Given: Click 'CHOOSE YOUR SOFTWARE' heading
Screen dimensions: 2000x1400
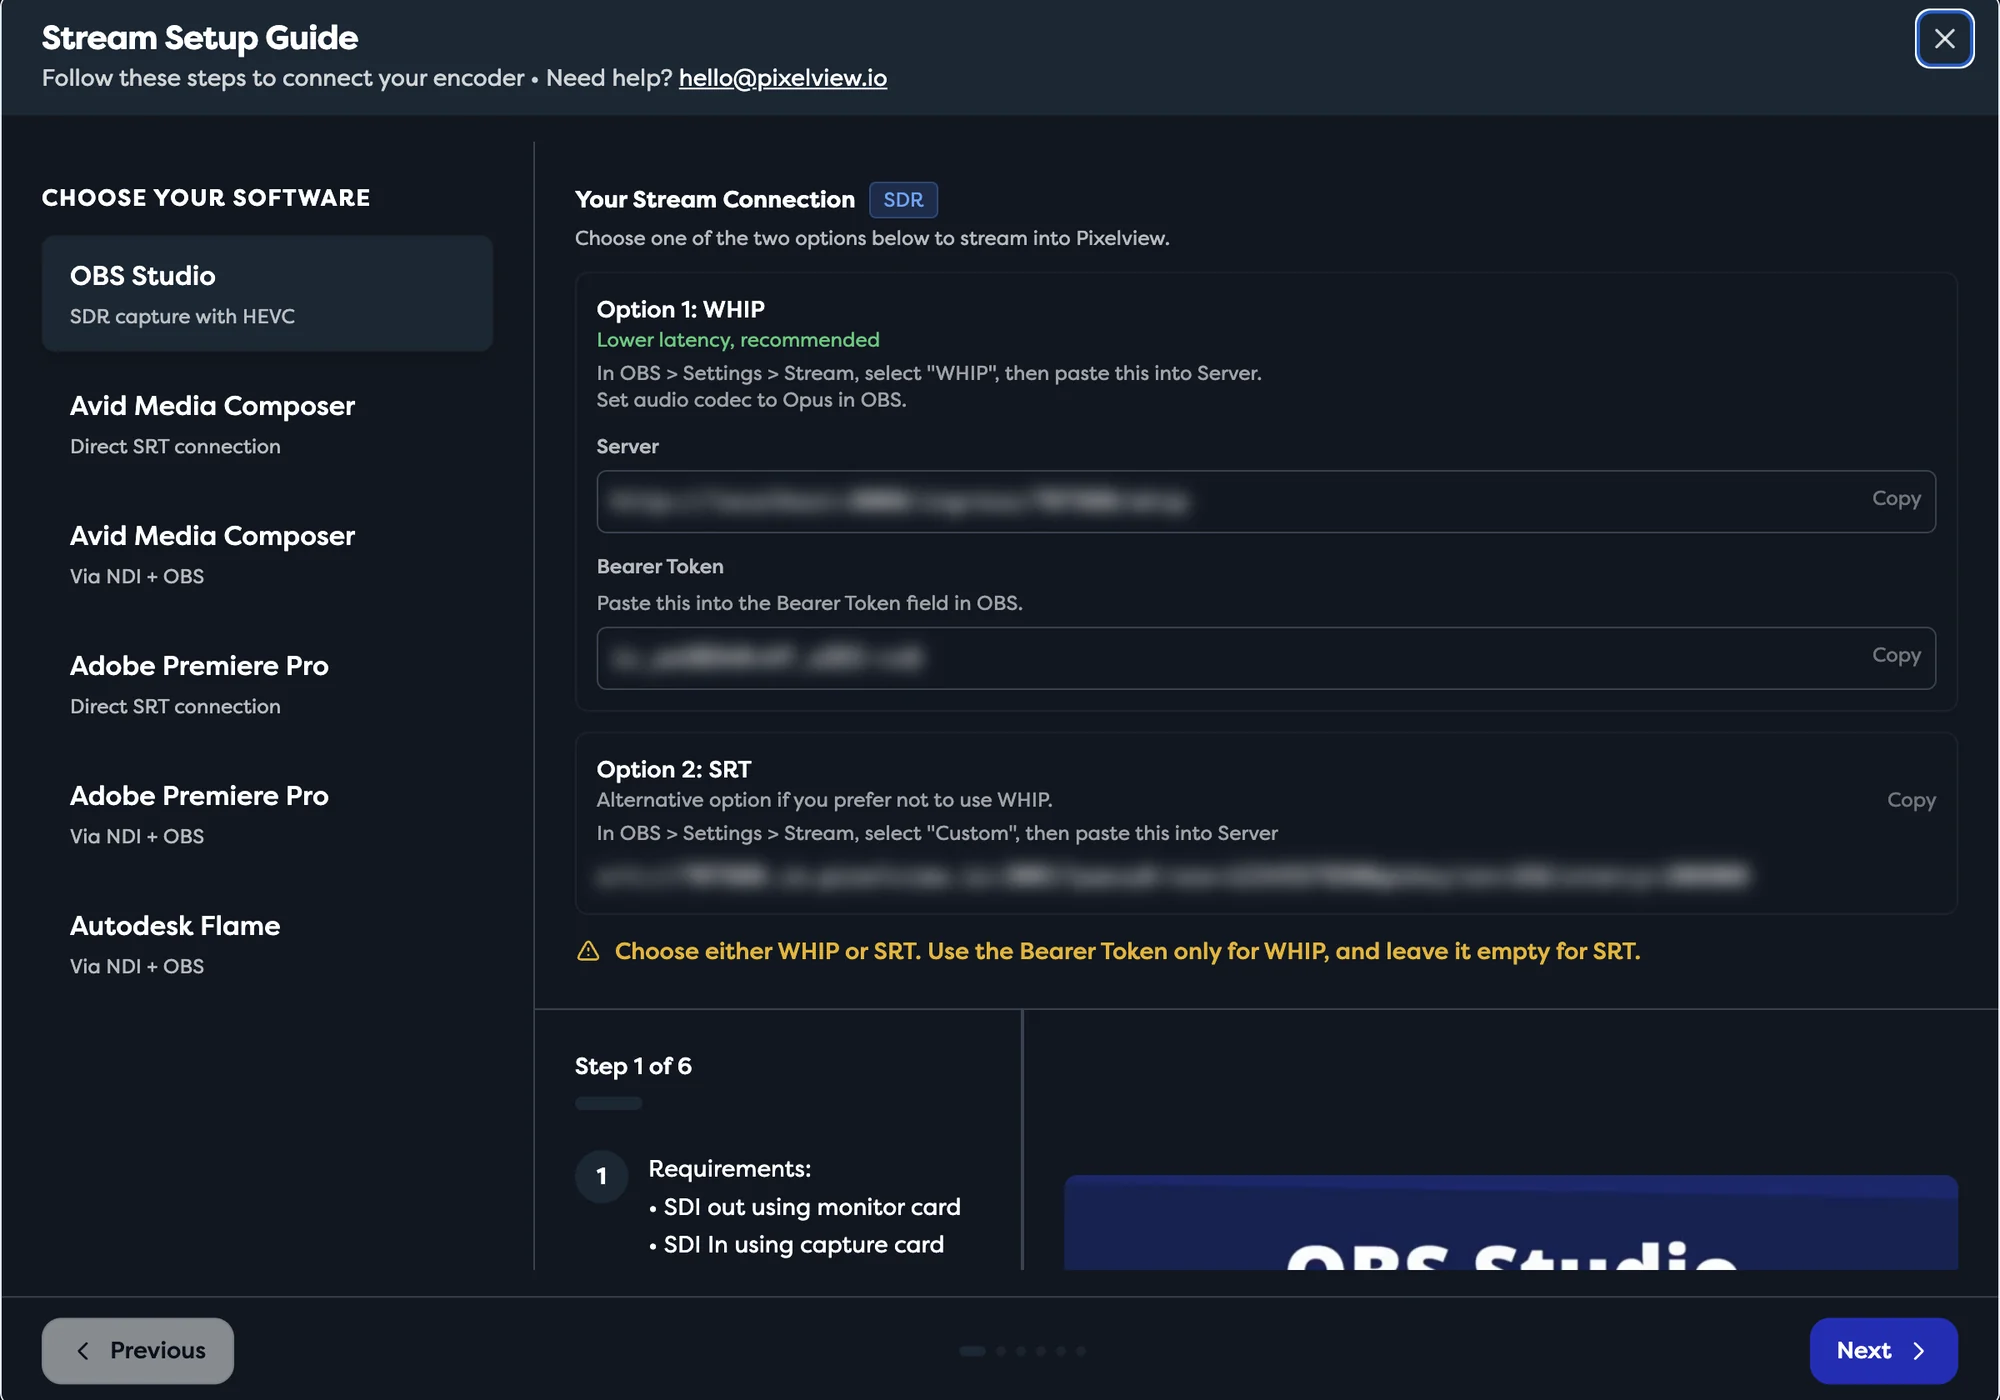Looking at the screenshot, I should (x=206, y=198).
